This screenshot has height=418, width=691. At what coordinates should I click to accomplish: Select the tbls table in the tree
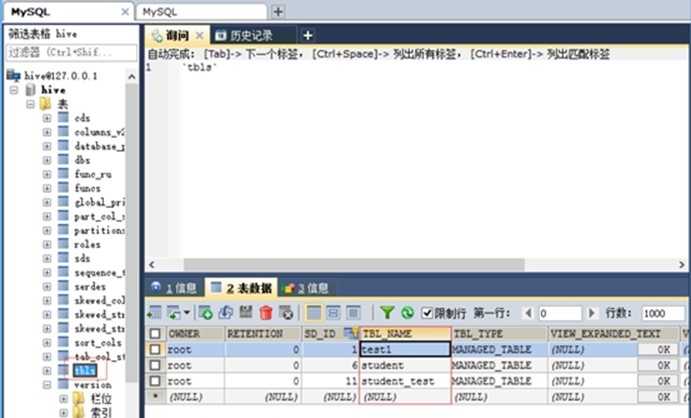point(85,370)
